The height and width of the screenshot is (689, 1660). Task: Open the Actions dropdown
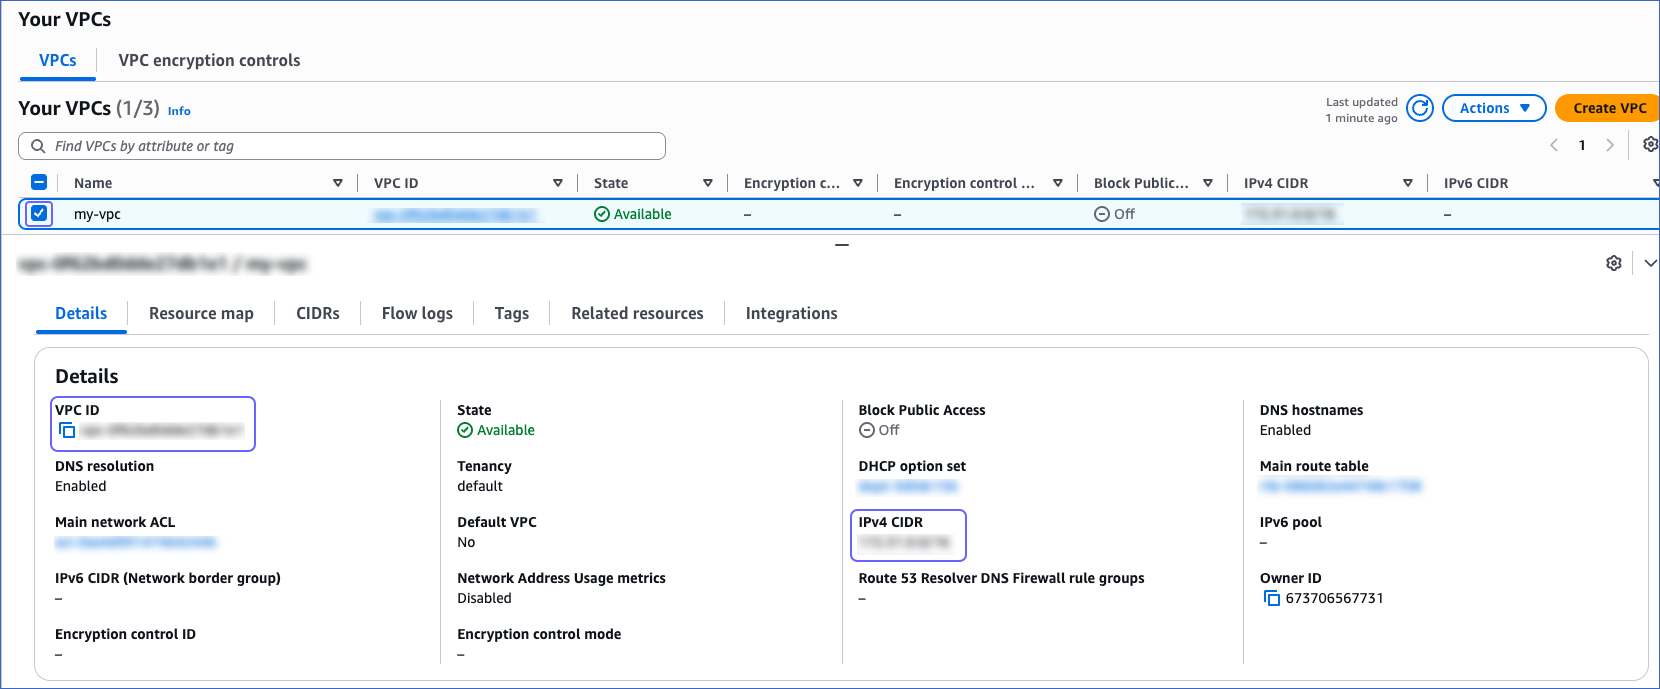1494,108
